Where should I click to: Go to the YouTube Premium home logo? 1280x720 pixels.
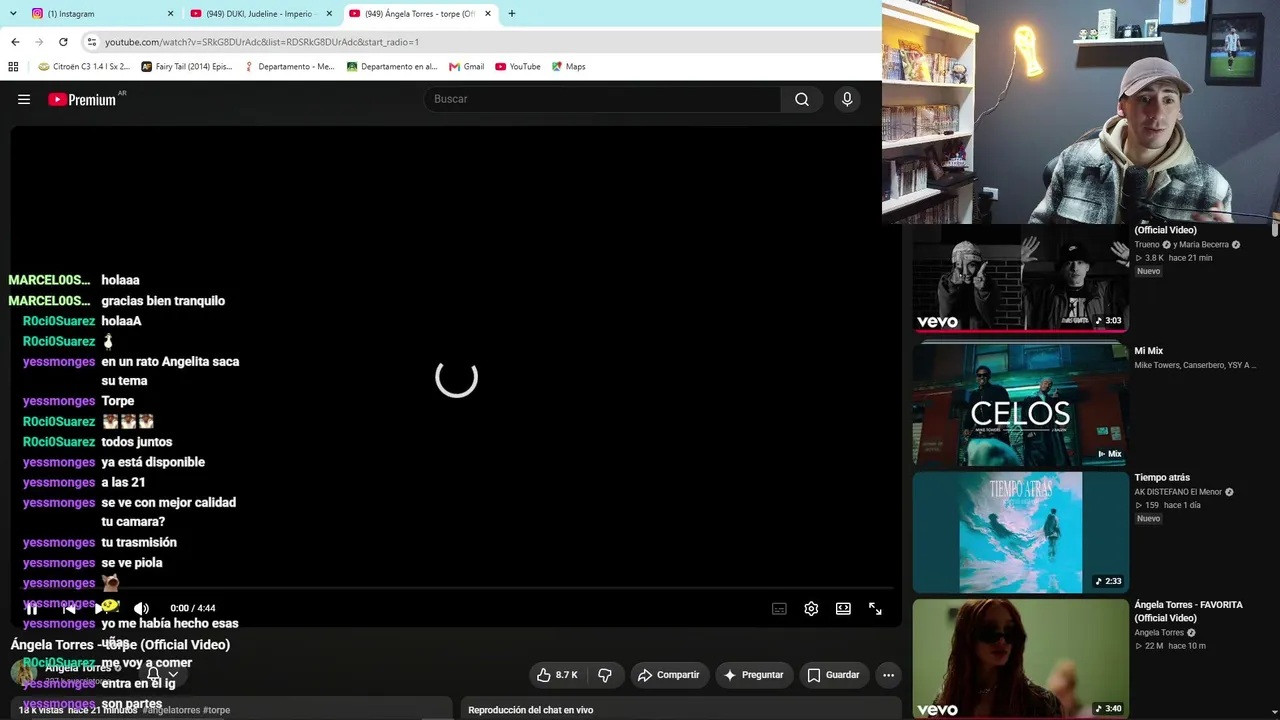tap(82, 99)
